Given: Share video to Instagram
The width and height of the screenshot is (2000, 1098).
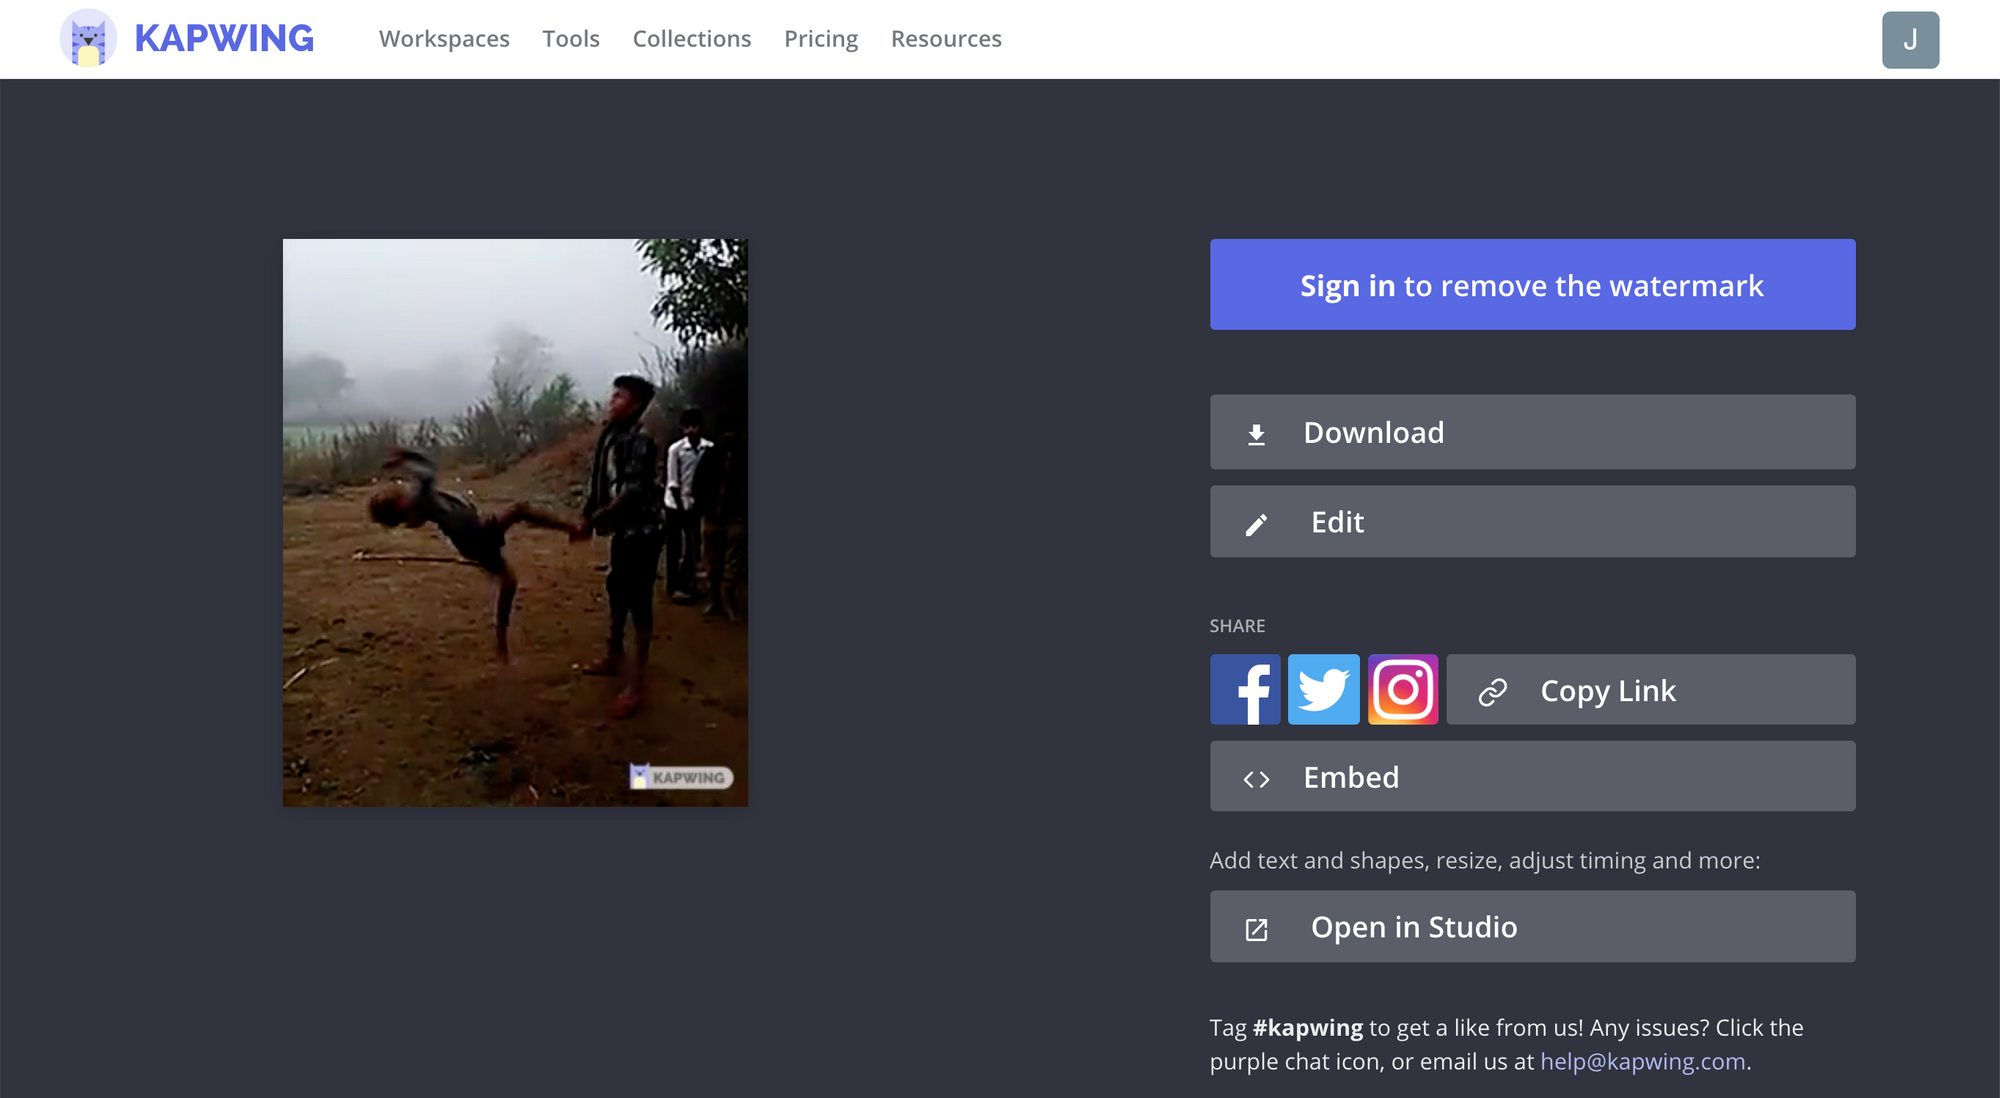Looking at the screenshot, I should [1402, 690].
